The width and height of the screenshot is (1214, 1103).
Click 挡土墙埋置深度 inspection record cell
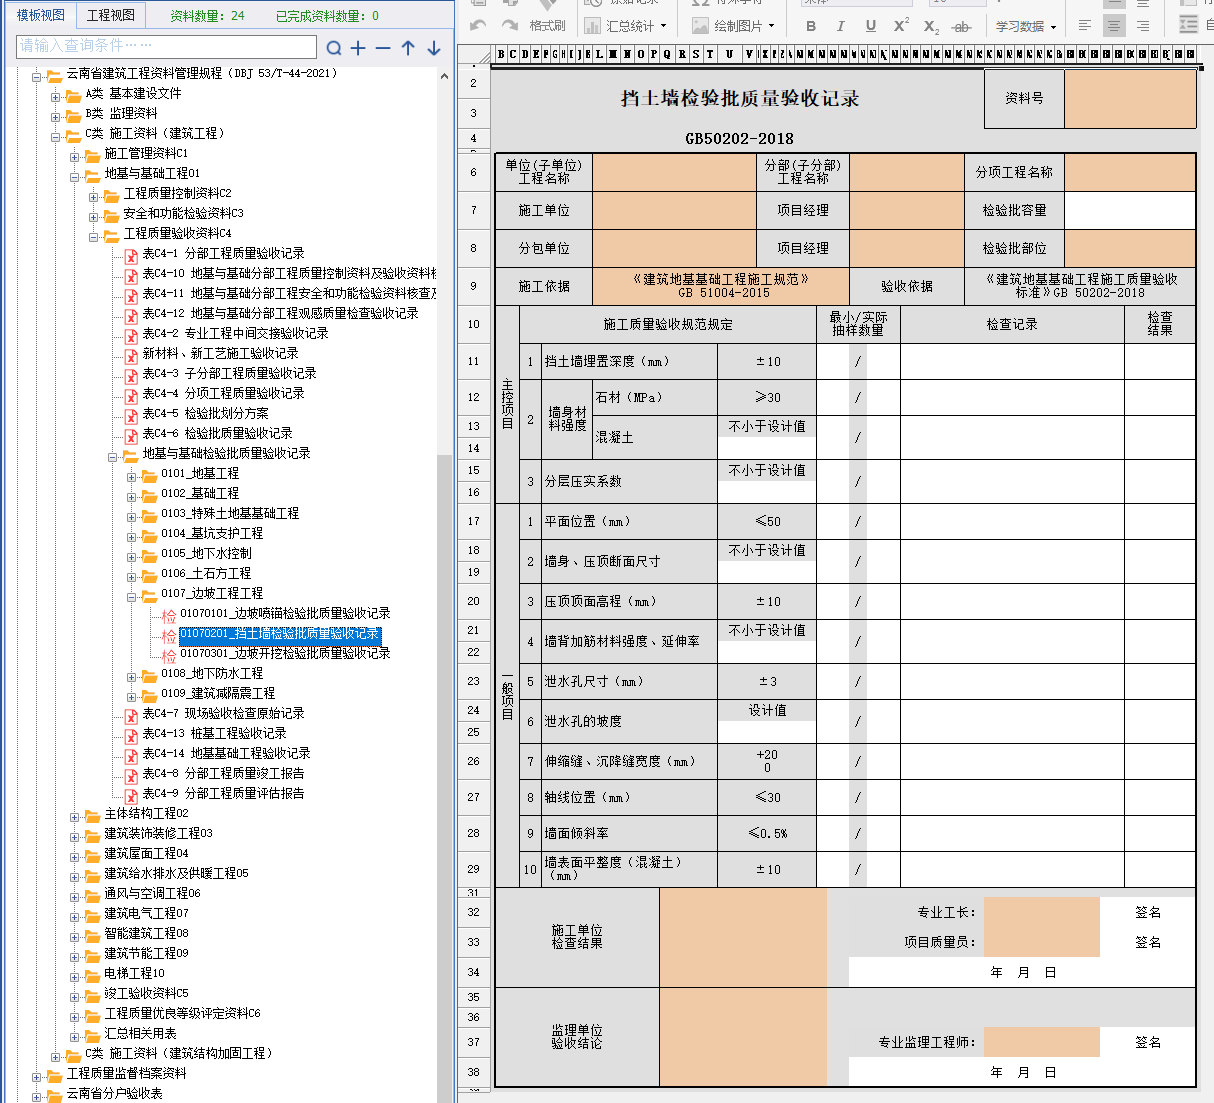(x=1012, y=361)
